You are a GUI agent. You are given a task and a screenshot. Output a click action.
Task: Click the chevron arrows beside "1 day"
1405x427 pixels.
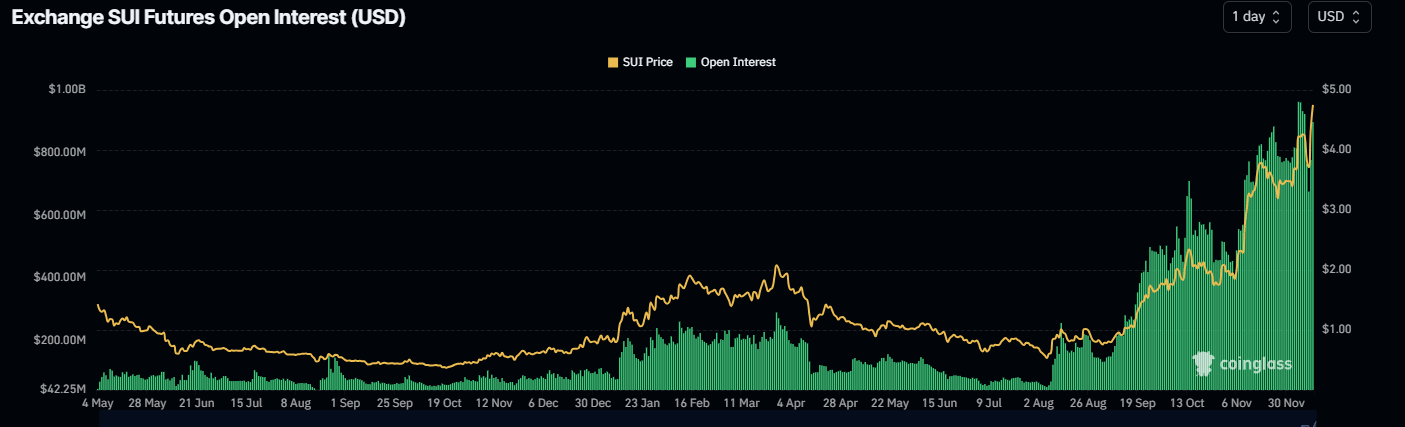coord(1276,17)
